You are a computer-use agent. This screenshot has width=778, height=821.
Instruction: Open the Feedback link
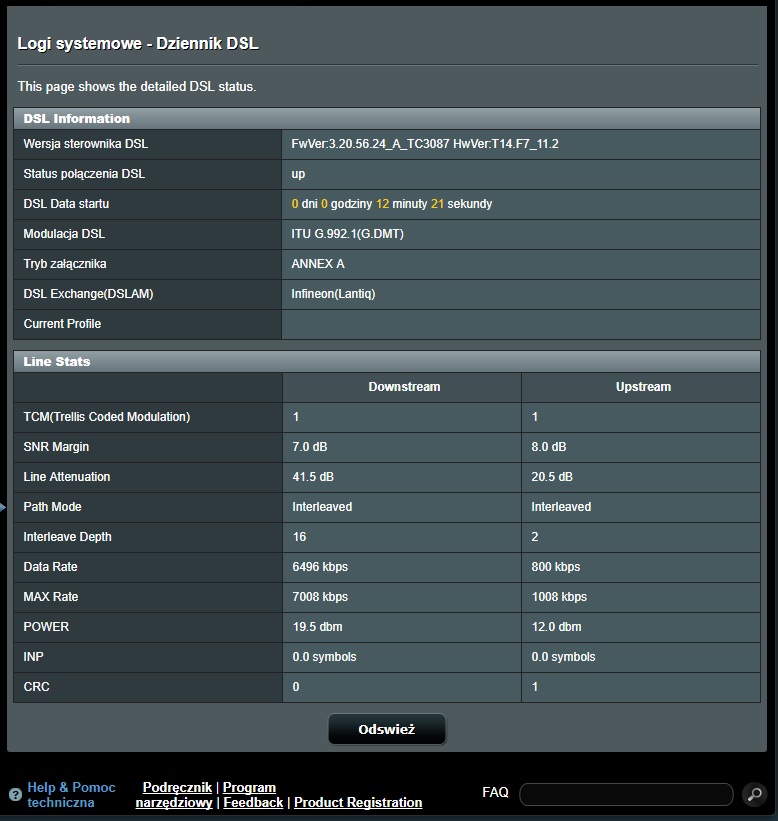tap(253, 802)
